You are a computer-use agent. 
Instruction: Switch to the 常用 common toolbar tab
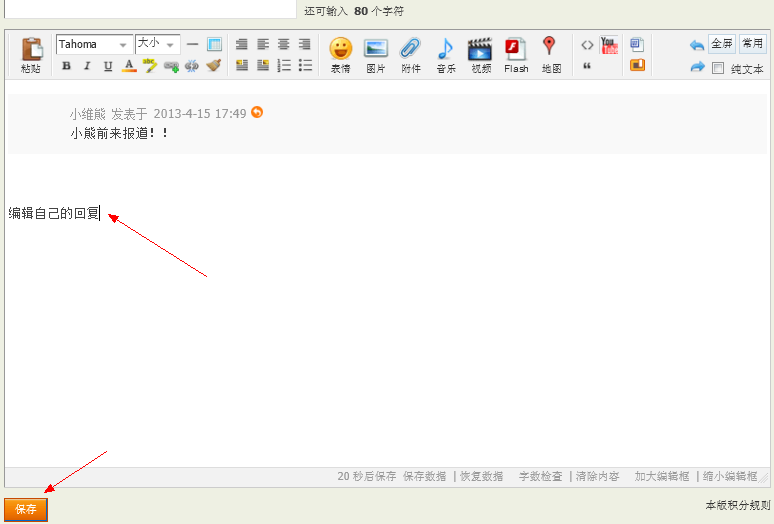click(752, 44)
